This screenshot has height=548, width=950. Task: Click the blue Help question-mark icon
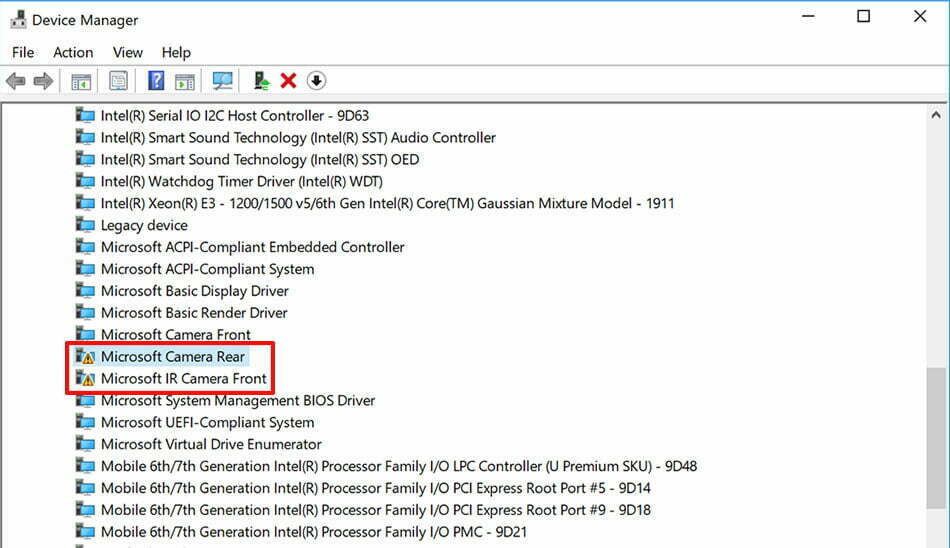156,81
